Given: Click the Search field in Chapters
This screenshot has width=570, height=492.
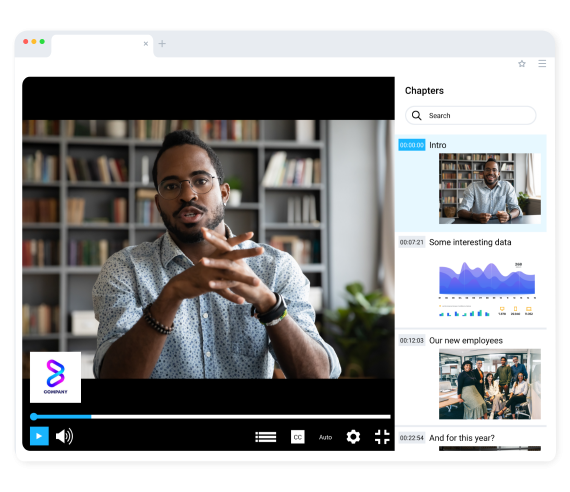Looking at the screenshot, I should point(470,115).
